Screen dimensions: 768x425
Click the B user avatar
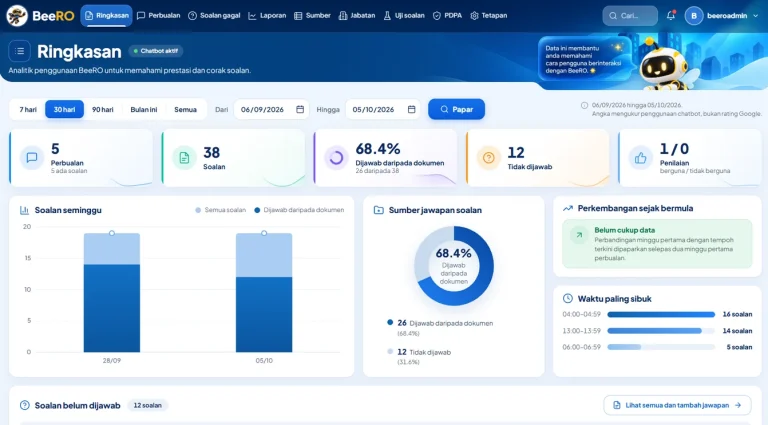[694, 16]
